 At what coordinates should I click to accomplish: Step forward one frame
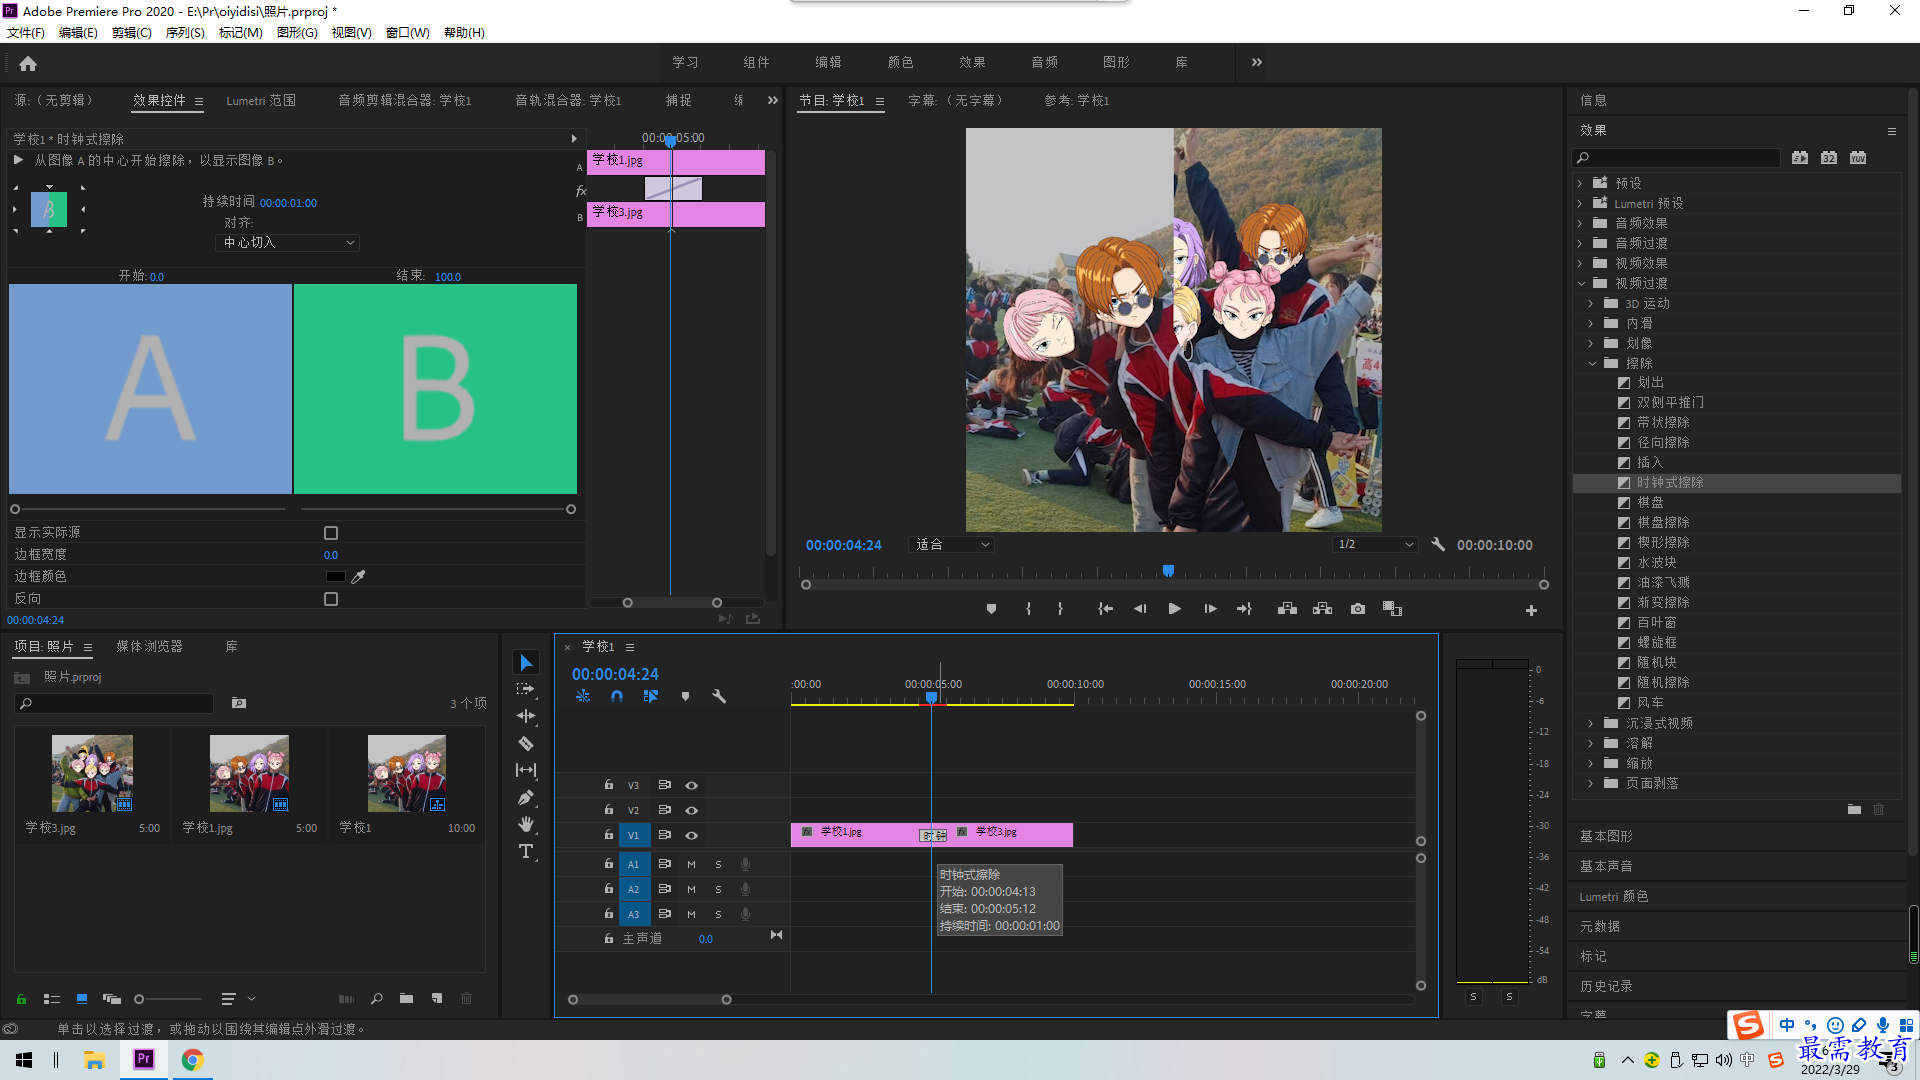(1210, 609)
